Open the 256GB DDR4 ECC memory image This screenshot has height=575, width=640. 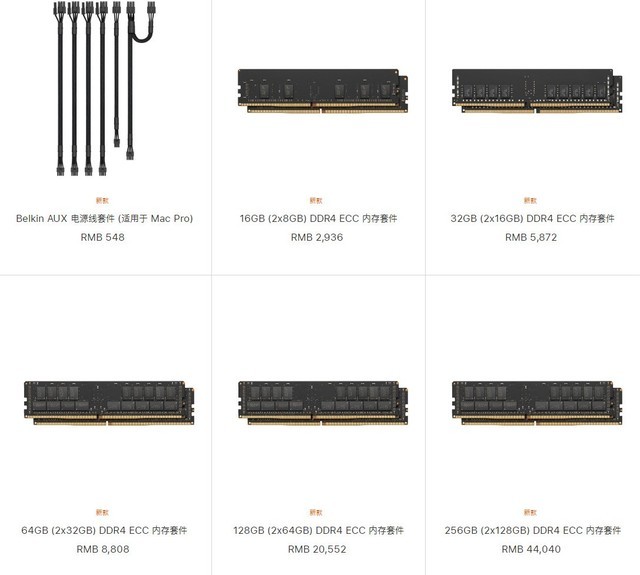coord(537,403)
